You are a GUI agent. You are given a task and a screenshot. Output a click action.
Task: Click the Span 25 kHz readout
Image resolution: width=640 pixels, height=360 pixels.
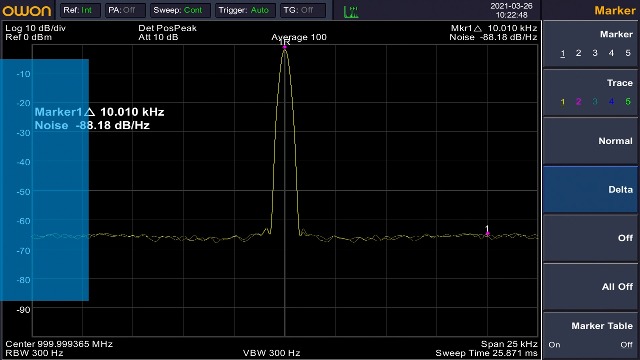[509, 344]
